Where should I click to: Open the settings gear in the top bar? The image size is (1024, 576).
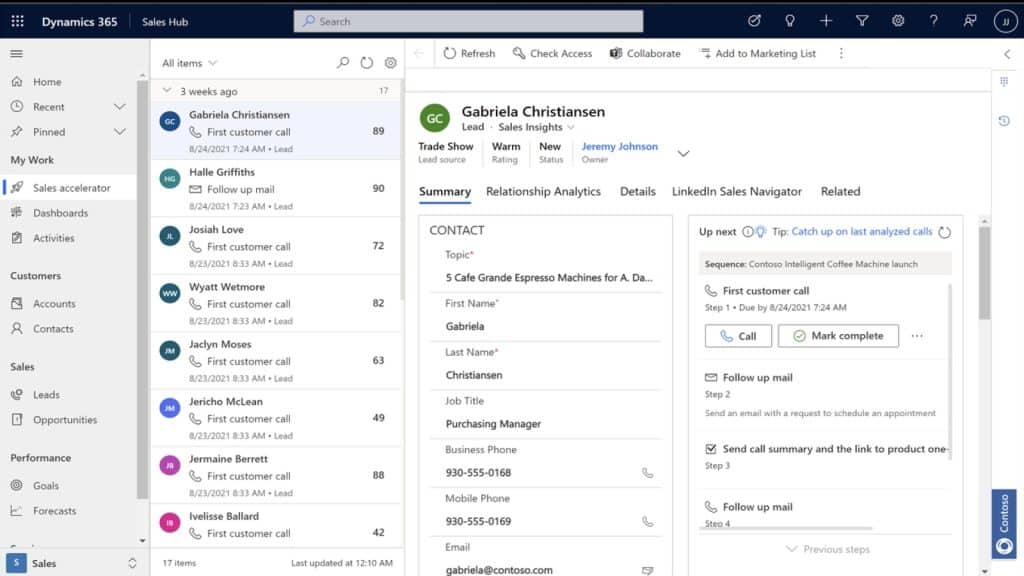pyautogui.click(x=897, y=20)
